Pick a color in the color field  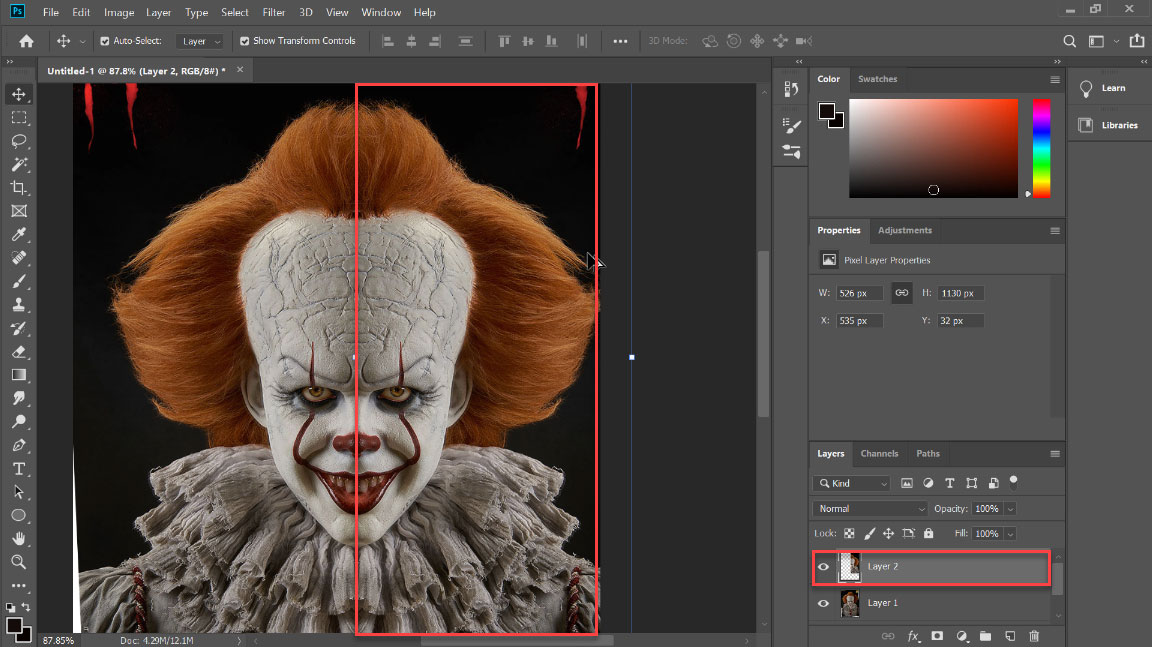[933, 148]
